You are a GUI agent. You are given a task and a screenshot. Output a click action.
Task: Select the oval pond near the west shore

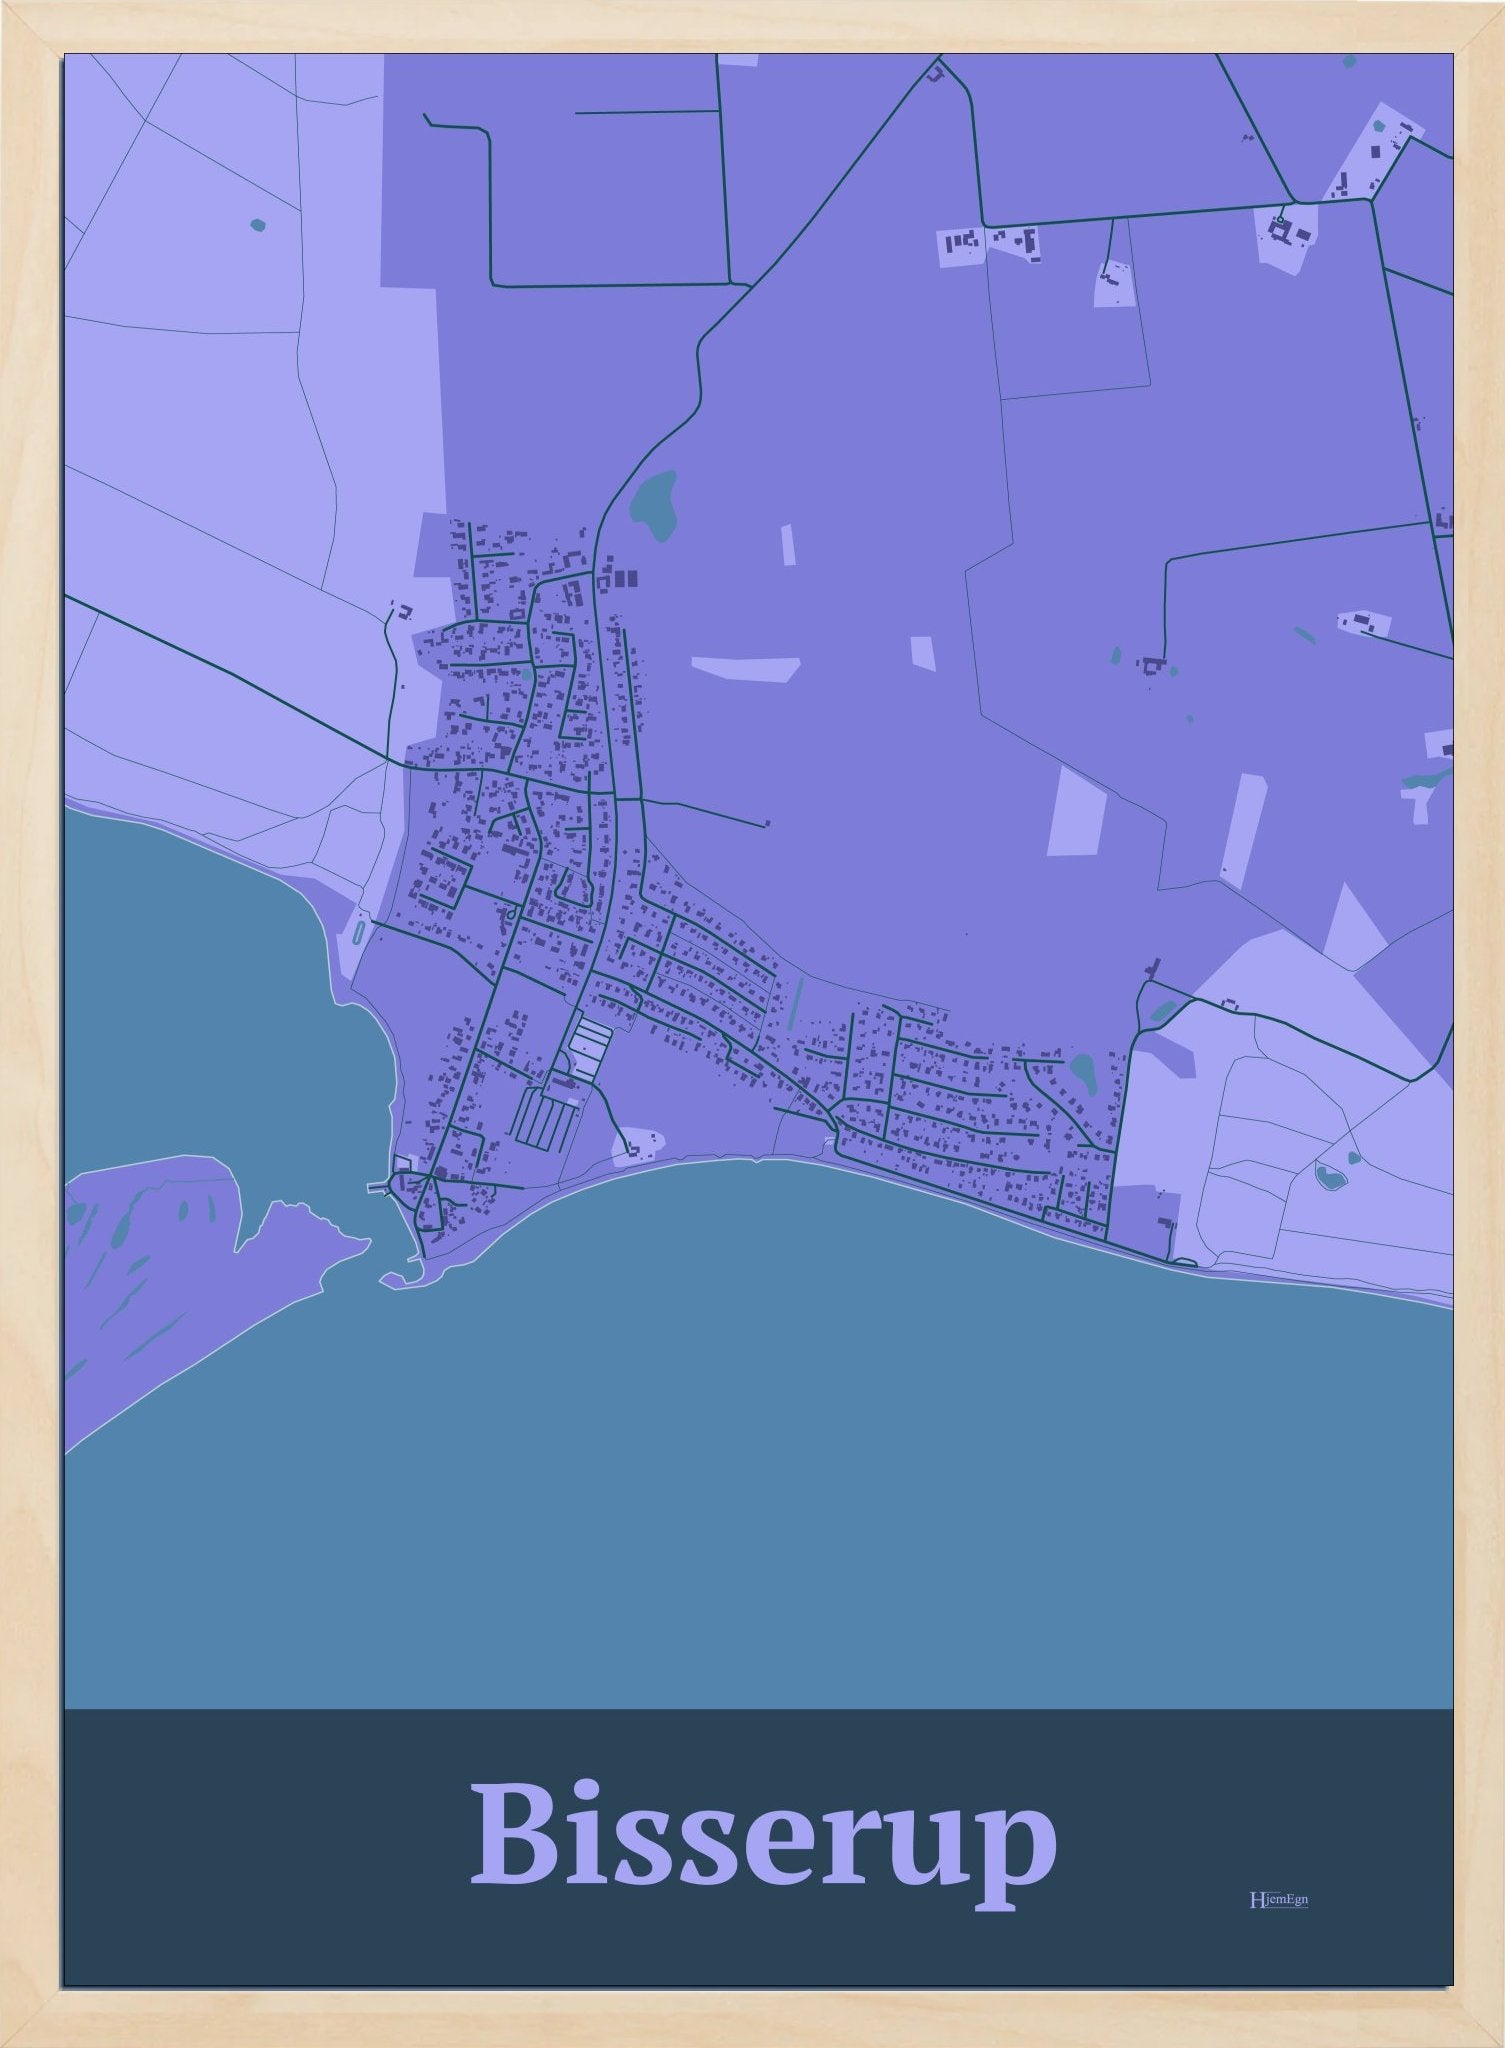click(358, 933)
